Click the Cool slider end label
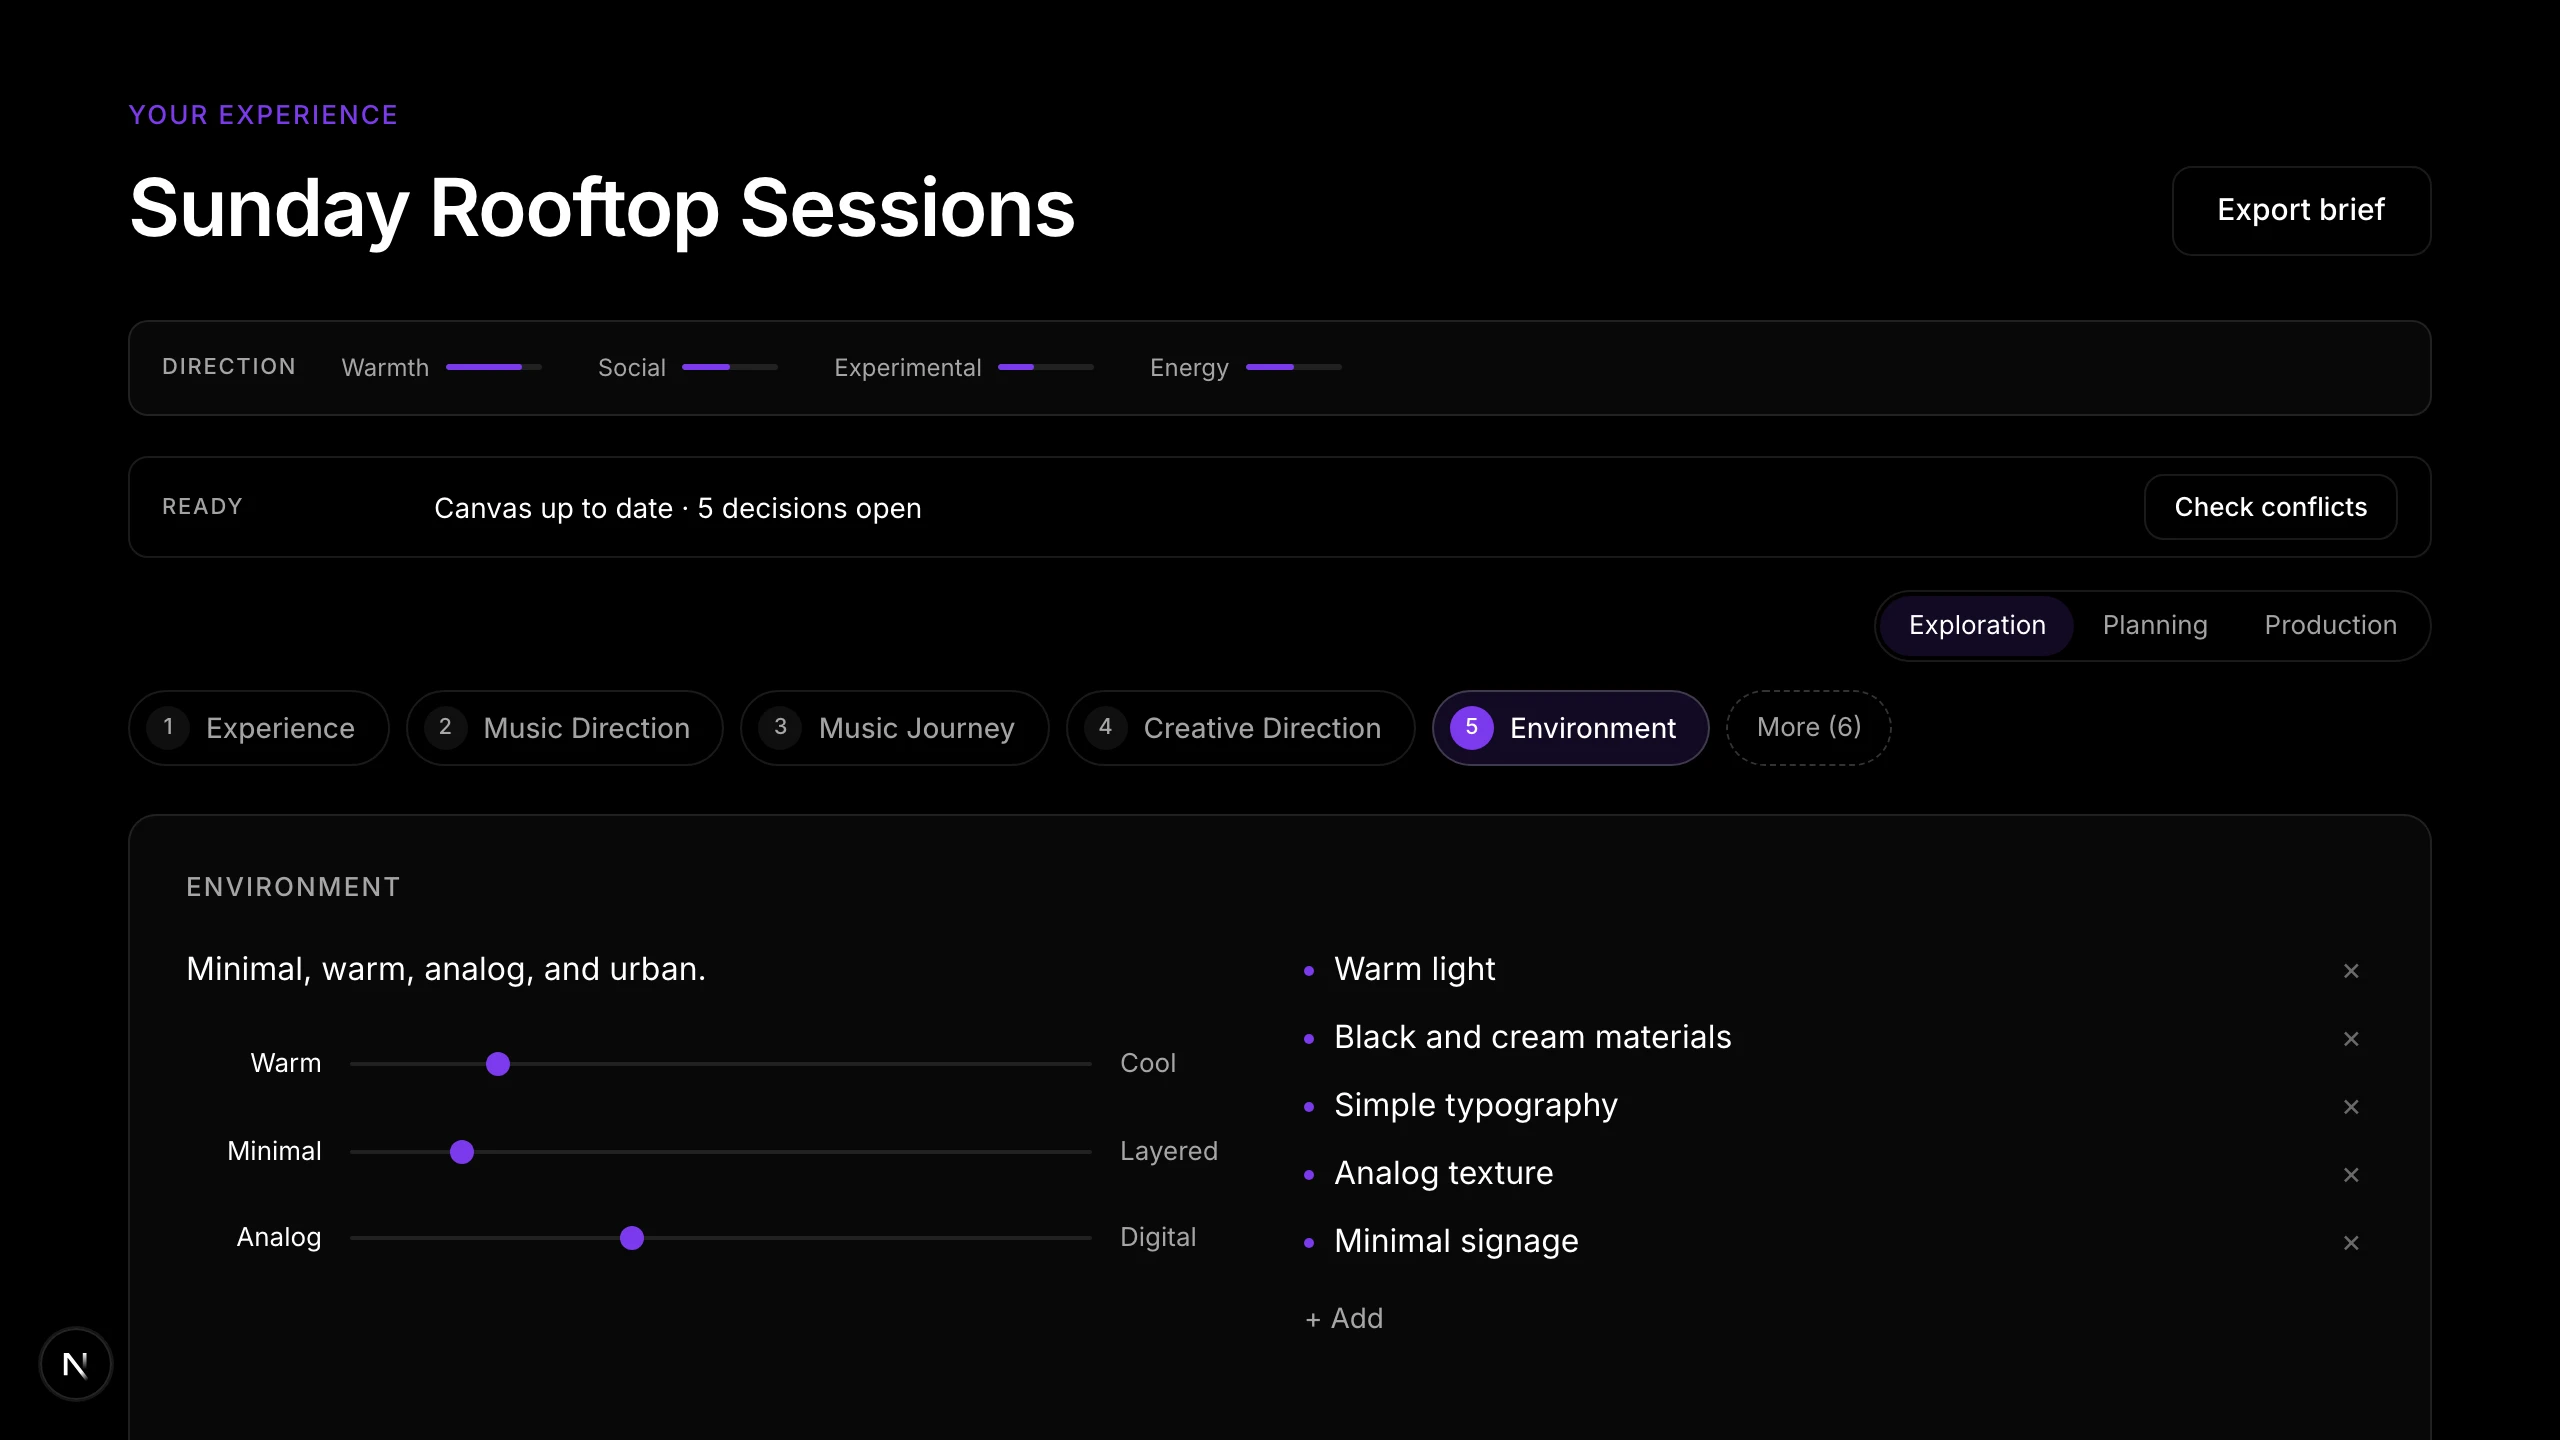 1148,1063
